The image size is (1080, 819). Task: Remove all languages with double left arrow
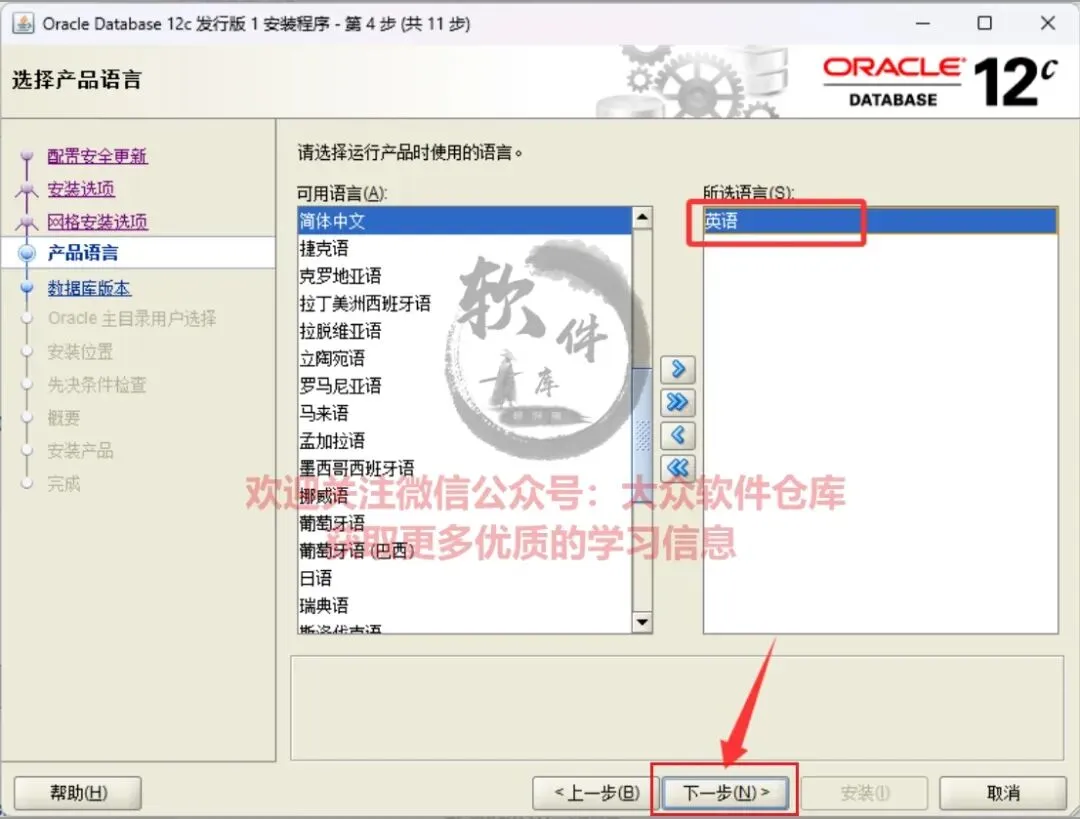coord(678,468)
